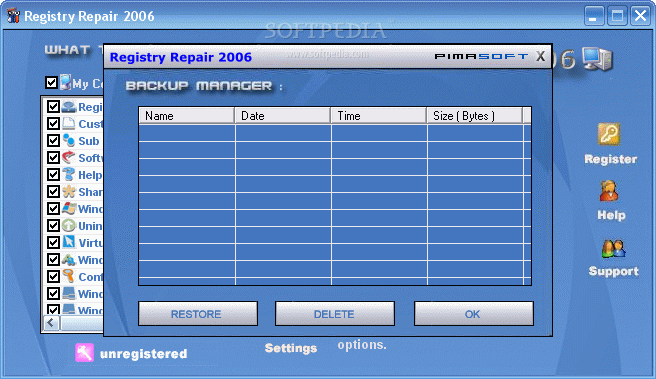Toggle the checkbox next to Regi item
Viewport: 656px width, 379px height.
pos(53,106)
